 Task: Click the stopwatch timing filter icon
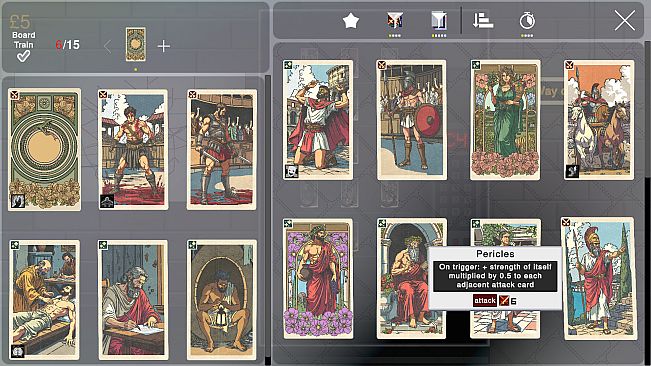click(527, 21)
